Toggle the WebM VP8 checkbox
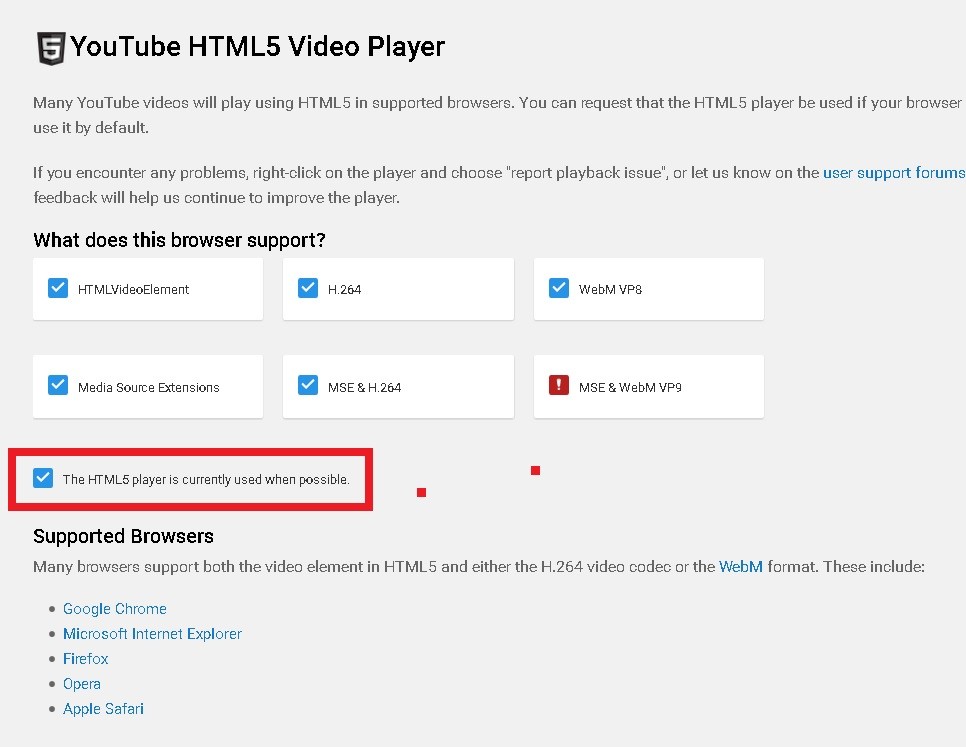Image resolution: width=966 pixels, height=747 pixels. click(x=559, y=288)
